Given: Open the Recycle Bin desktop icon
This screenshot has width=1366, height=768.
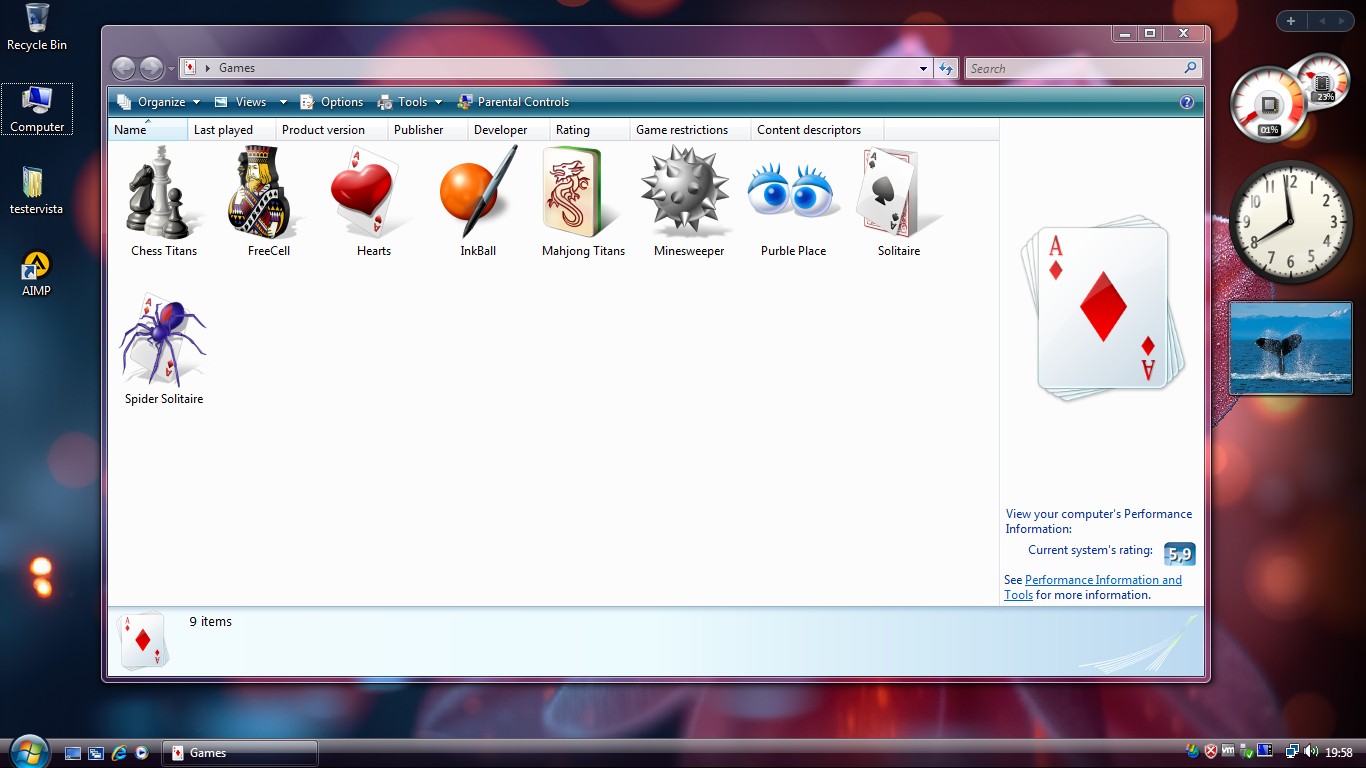Looking at the screenshot, I should (x=37, y=27).
